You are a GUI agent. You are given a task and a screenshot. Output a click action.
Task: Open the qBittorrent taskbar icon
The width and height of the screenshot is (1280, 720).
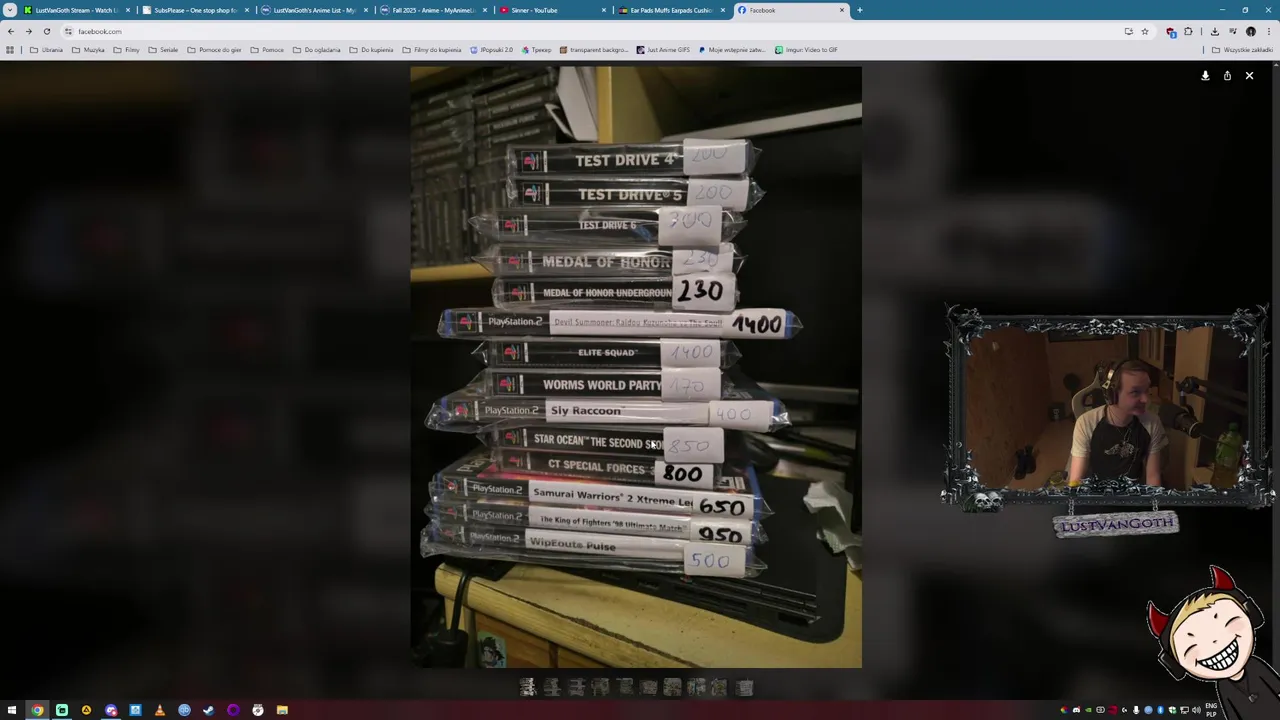pos(184,710)
